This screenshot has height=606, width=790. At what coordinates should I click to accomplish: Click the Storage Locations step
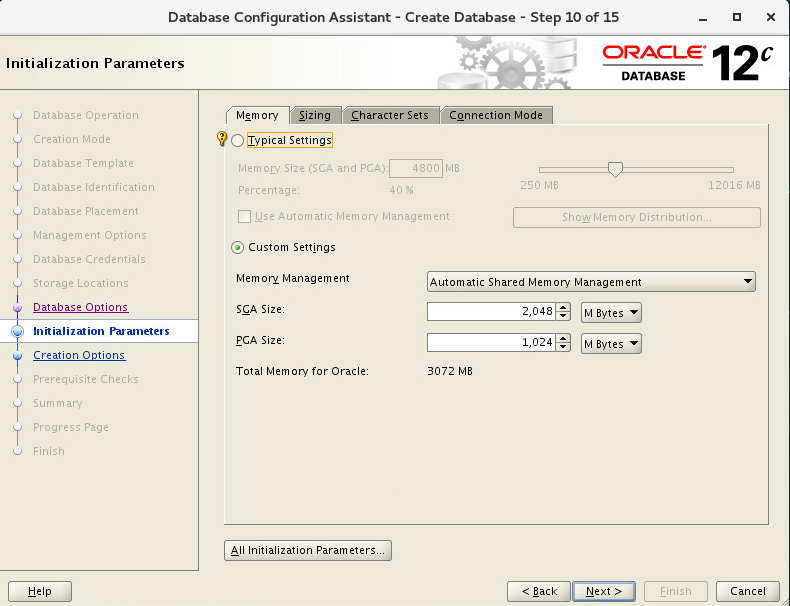pyautogui.click(x=81, y=283)
